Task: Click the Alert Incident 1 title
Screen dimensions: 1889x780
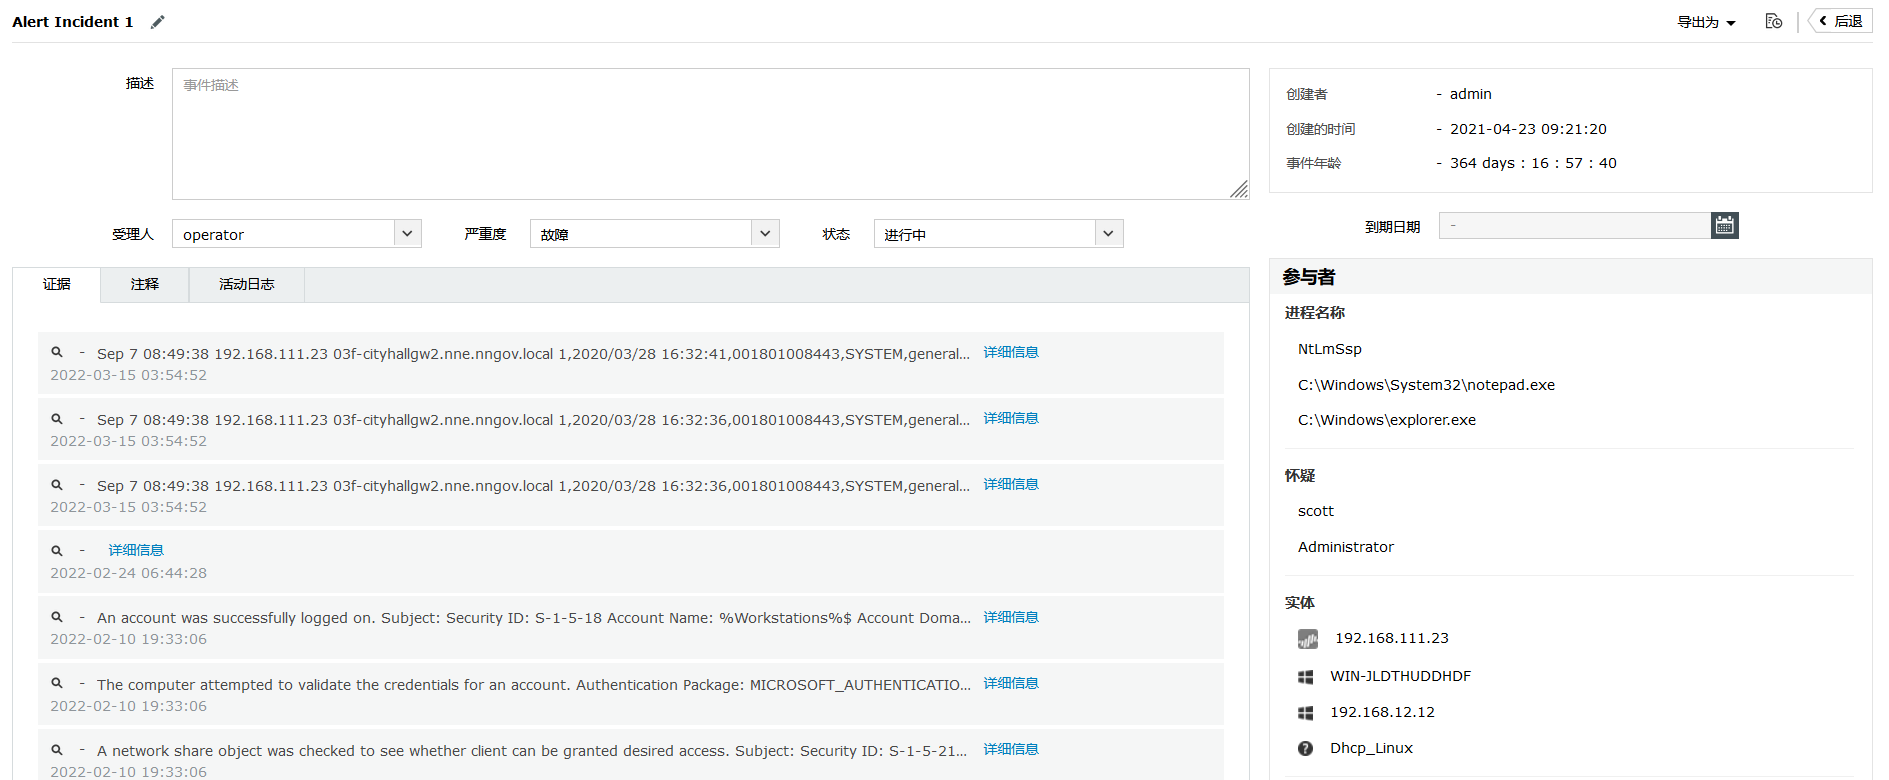Action: (73, 22)
